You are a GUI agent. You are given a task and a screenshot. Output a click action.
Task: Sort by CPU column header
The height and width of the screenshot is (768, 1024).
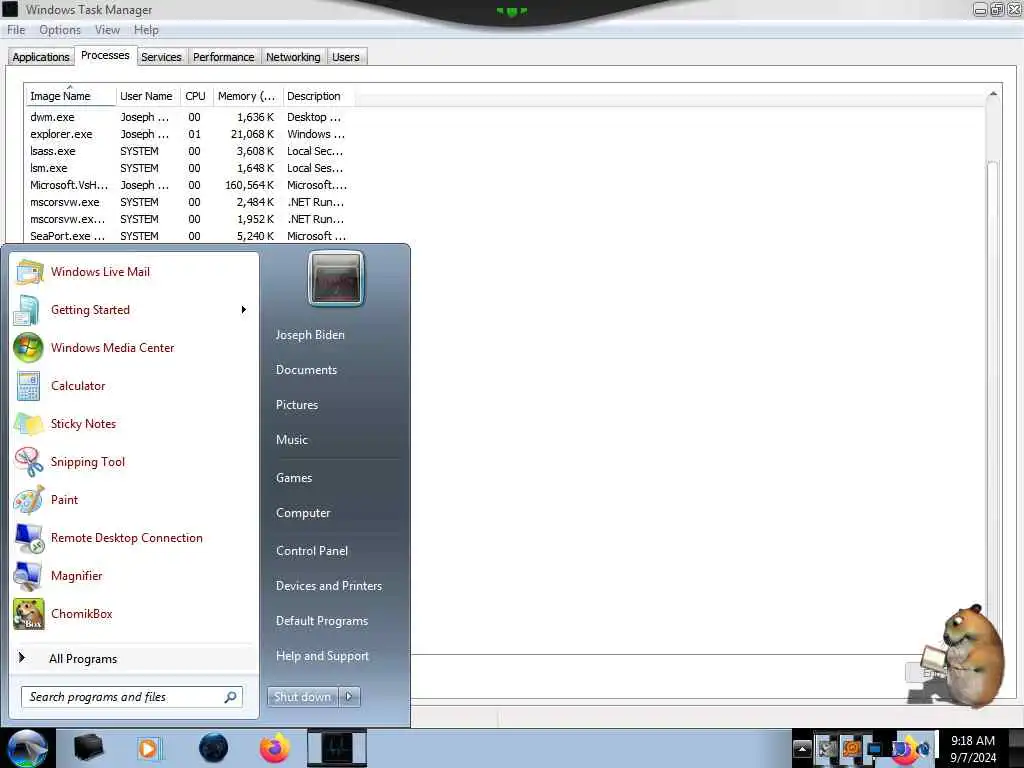(195, 96)
